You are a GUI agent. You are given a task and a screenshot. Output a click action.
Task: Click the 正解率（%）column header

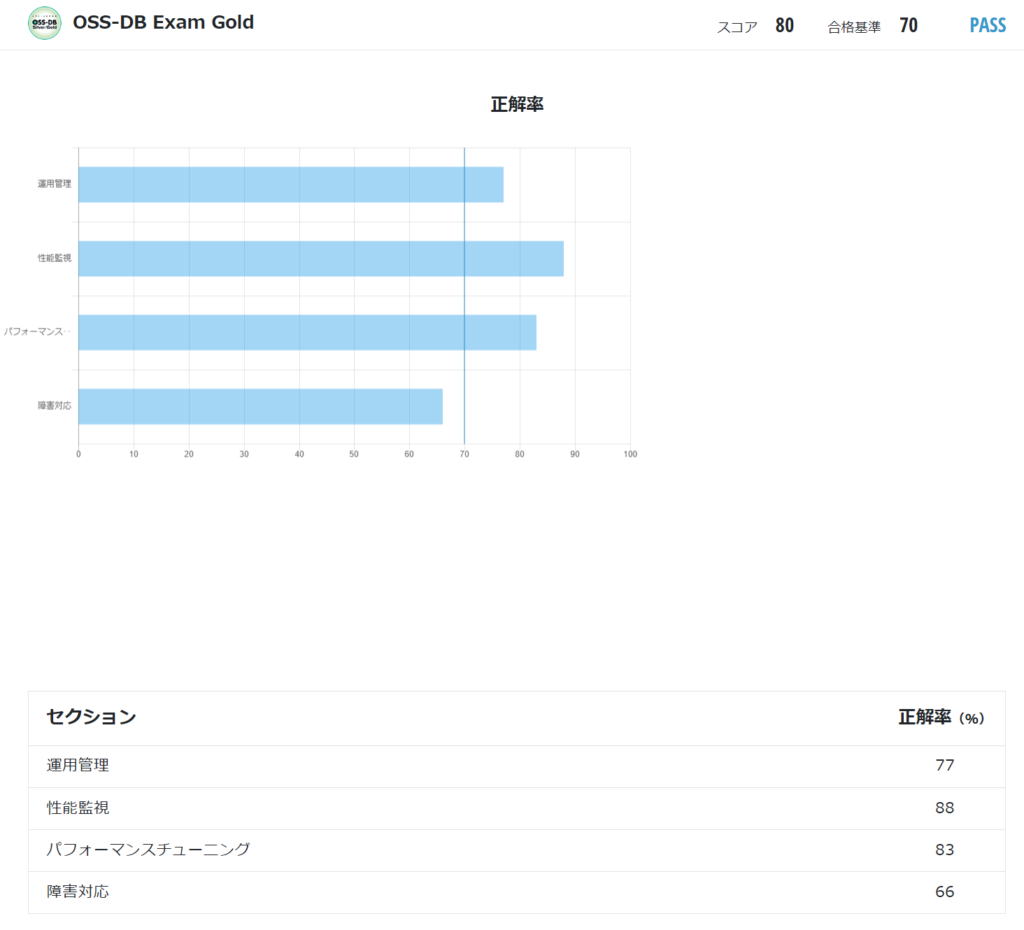point(939,718)
